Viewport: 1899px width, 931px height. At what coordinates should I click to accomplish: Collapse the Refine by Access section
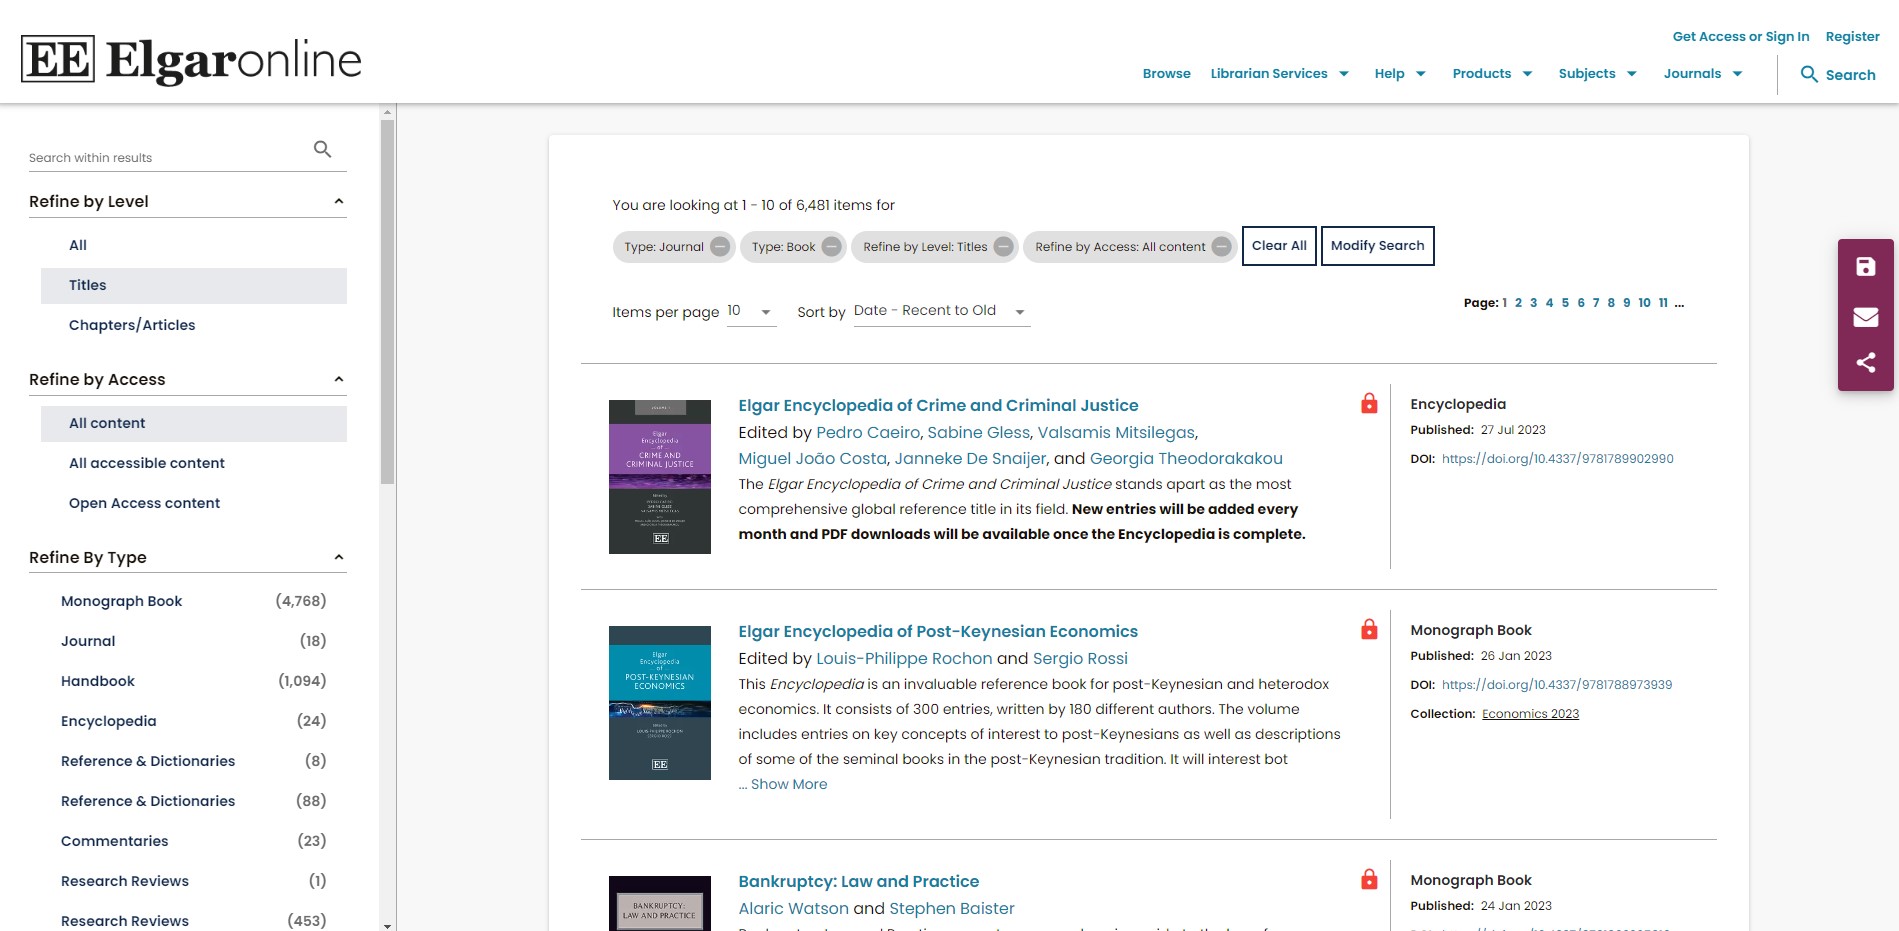pyautogui.click(x=339, y=379)
